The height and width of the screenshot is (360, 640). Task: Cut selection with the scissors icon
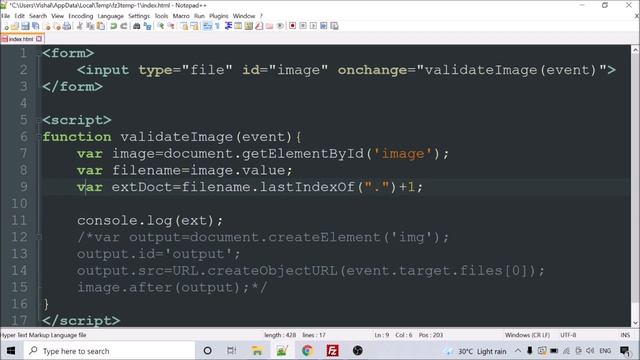pos(80,26)
